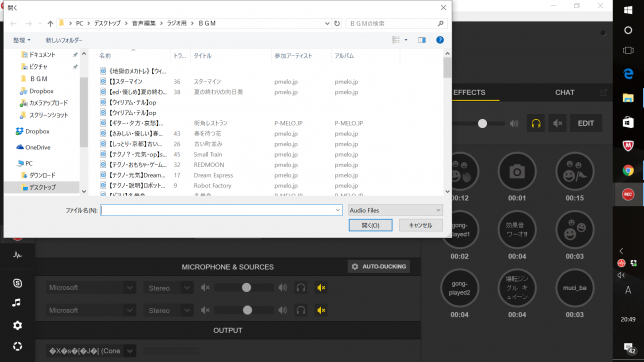Screen dimensions: 644x362
Task: Play the 効果音 ワーオ!! sound effect
Action: tap(517, 230)
